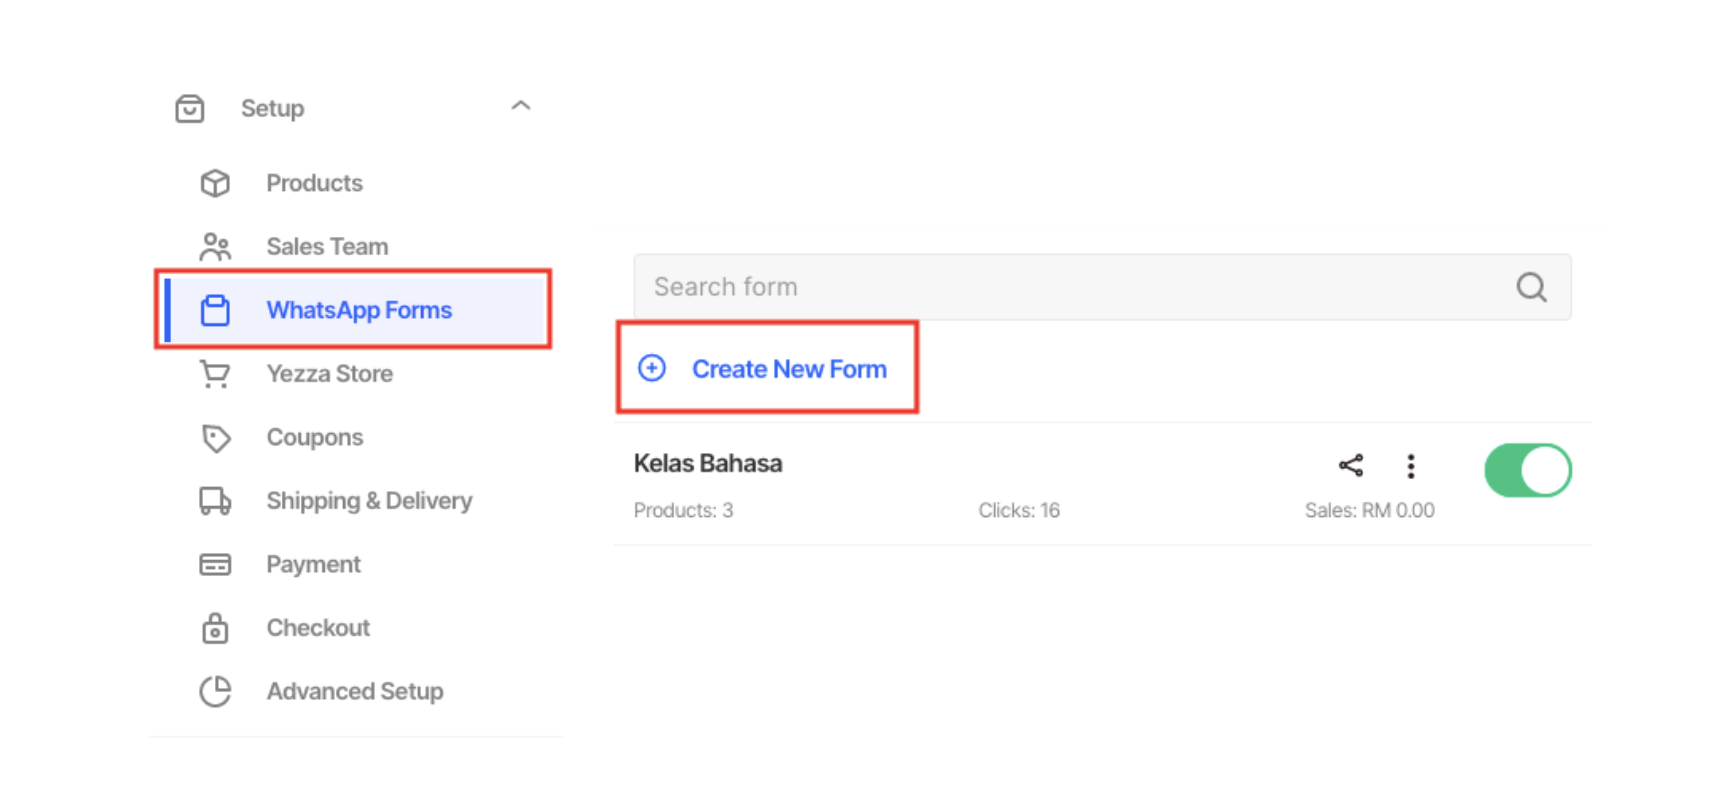The image size is (1718, 785).
Task: Click the Products box icon
Action: [215, 184]
